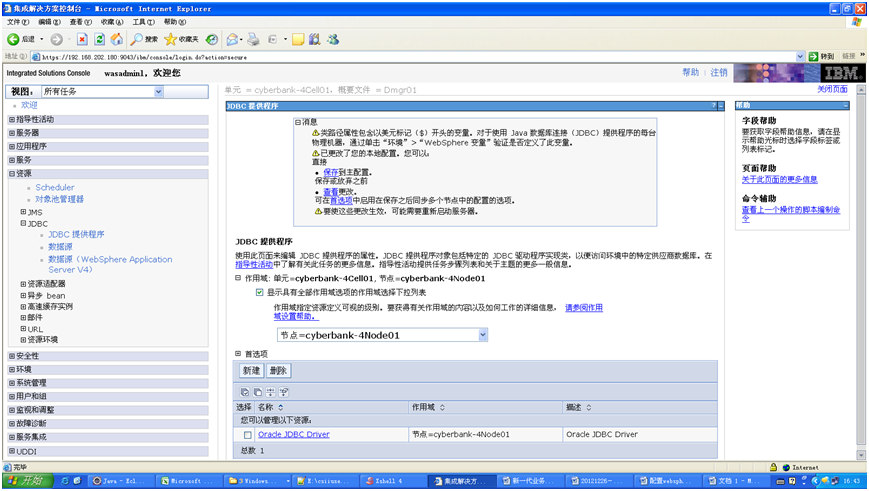Collapse the JDBC tree node
869x491 pixels.
[23, 223]
